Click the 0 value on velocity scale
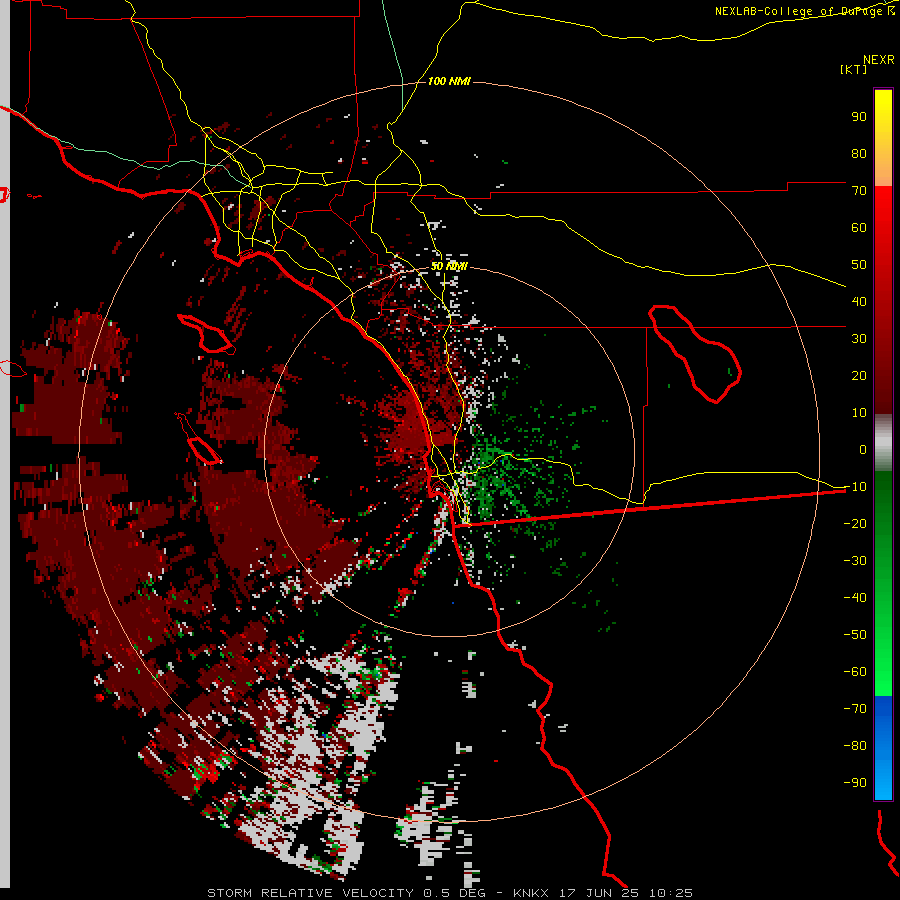The image size is (900, 900). [x=863, y=449]
